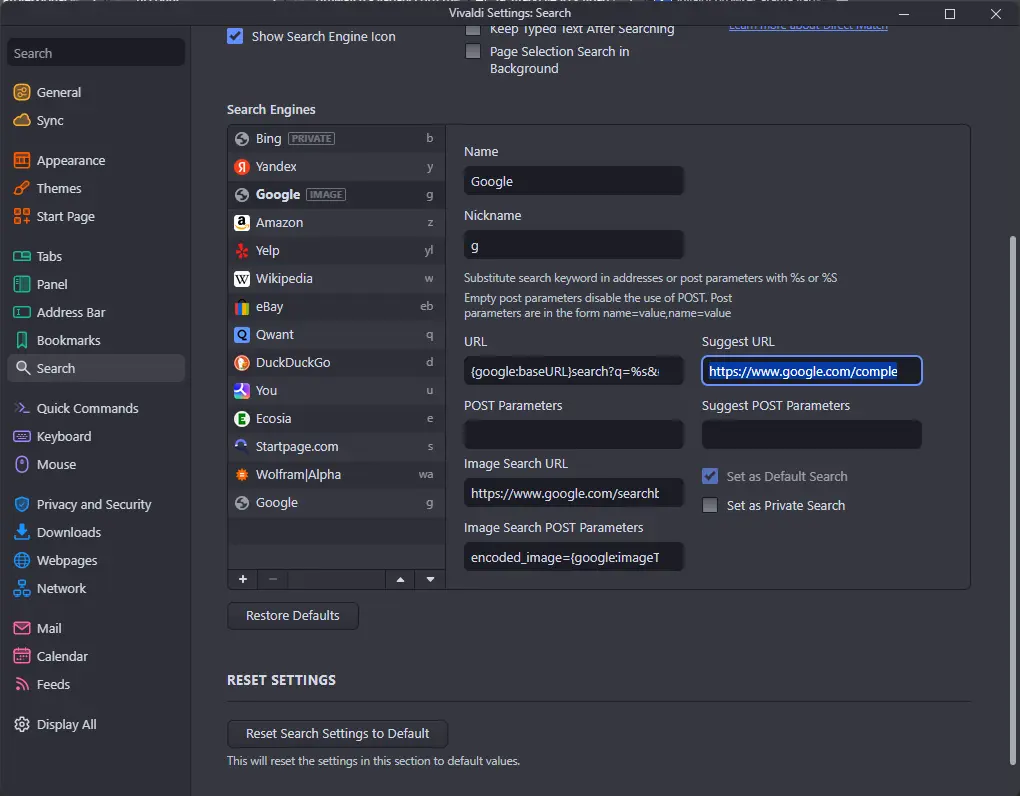This screenshot has height=796, width=1020.
Task: Open General settings icon in sidebar
Action: [21, 92]
